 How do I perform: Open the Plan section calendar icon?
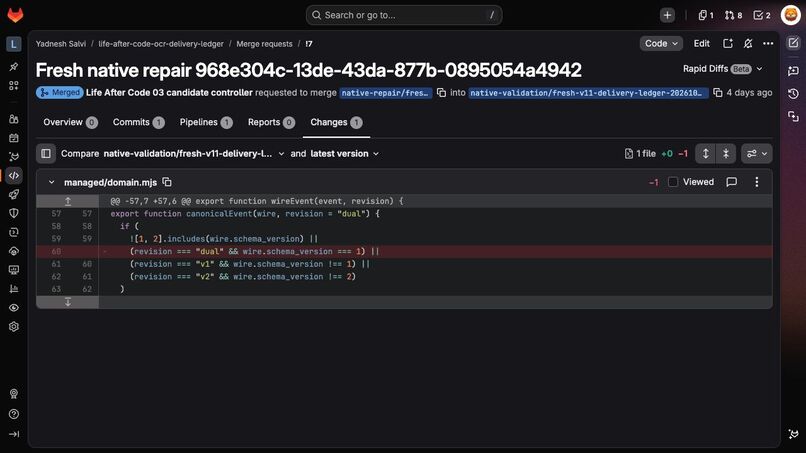pyautogui.click(x=14, y=138)
